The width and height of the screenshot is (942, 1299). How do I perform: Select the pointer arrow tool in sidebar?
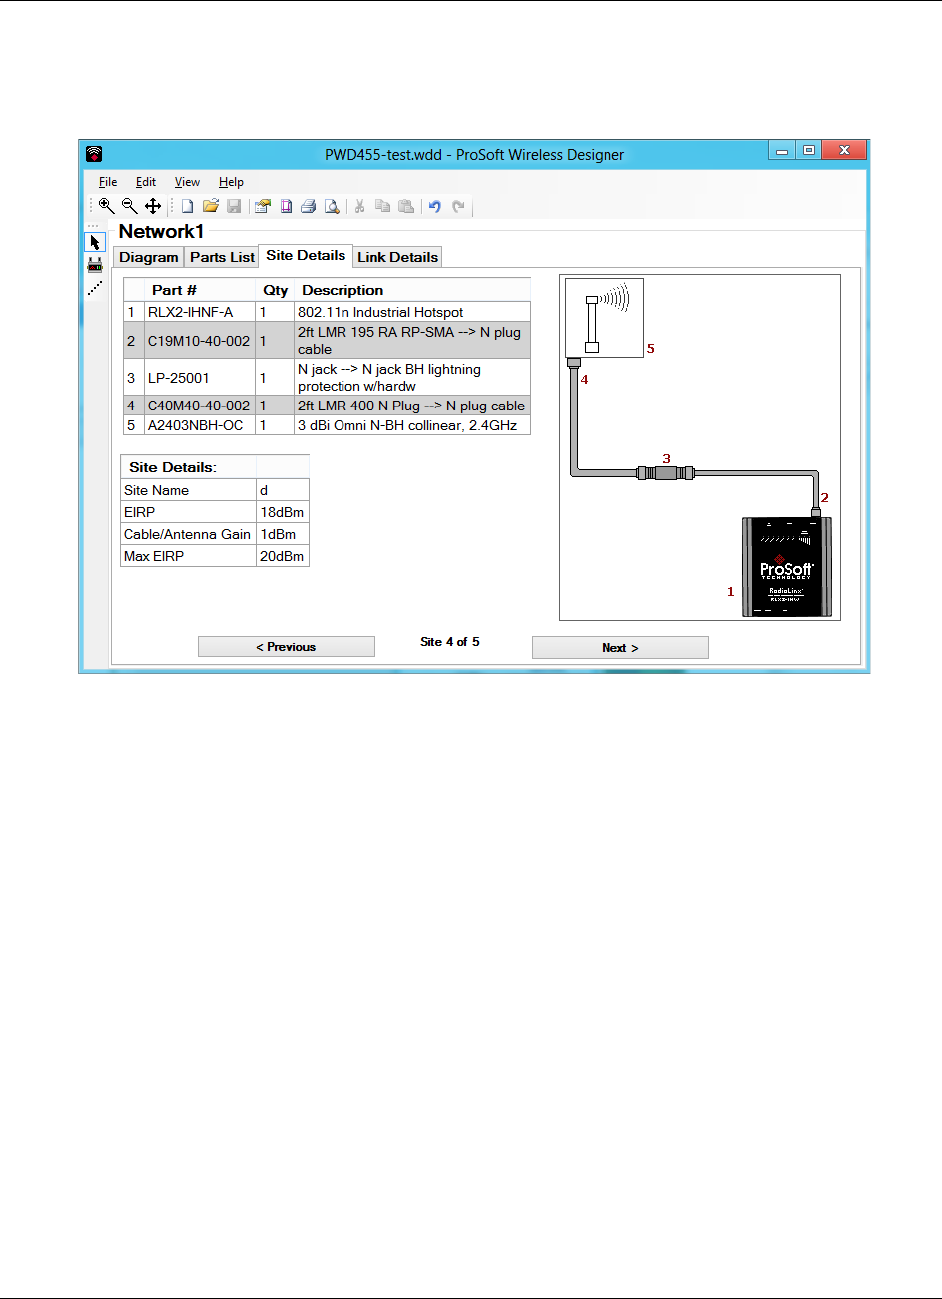(x=95, y=243)
